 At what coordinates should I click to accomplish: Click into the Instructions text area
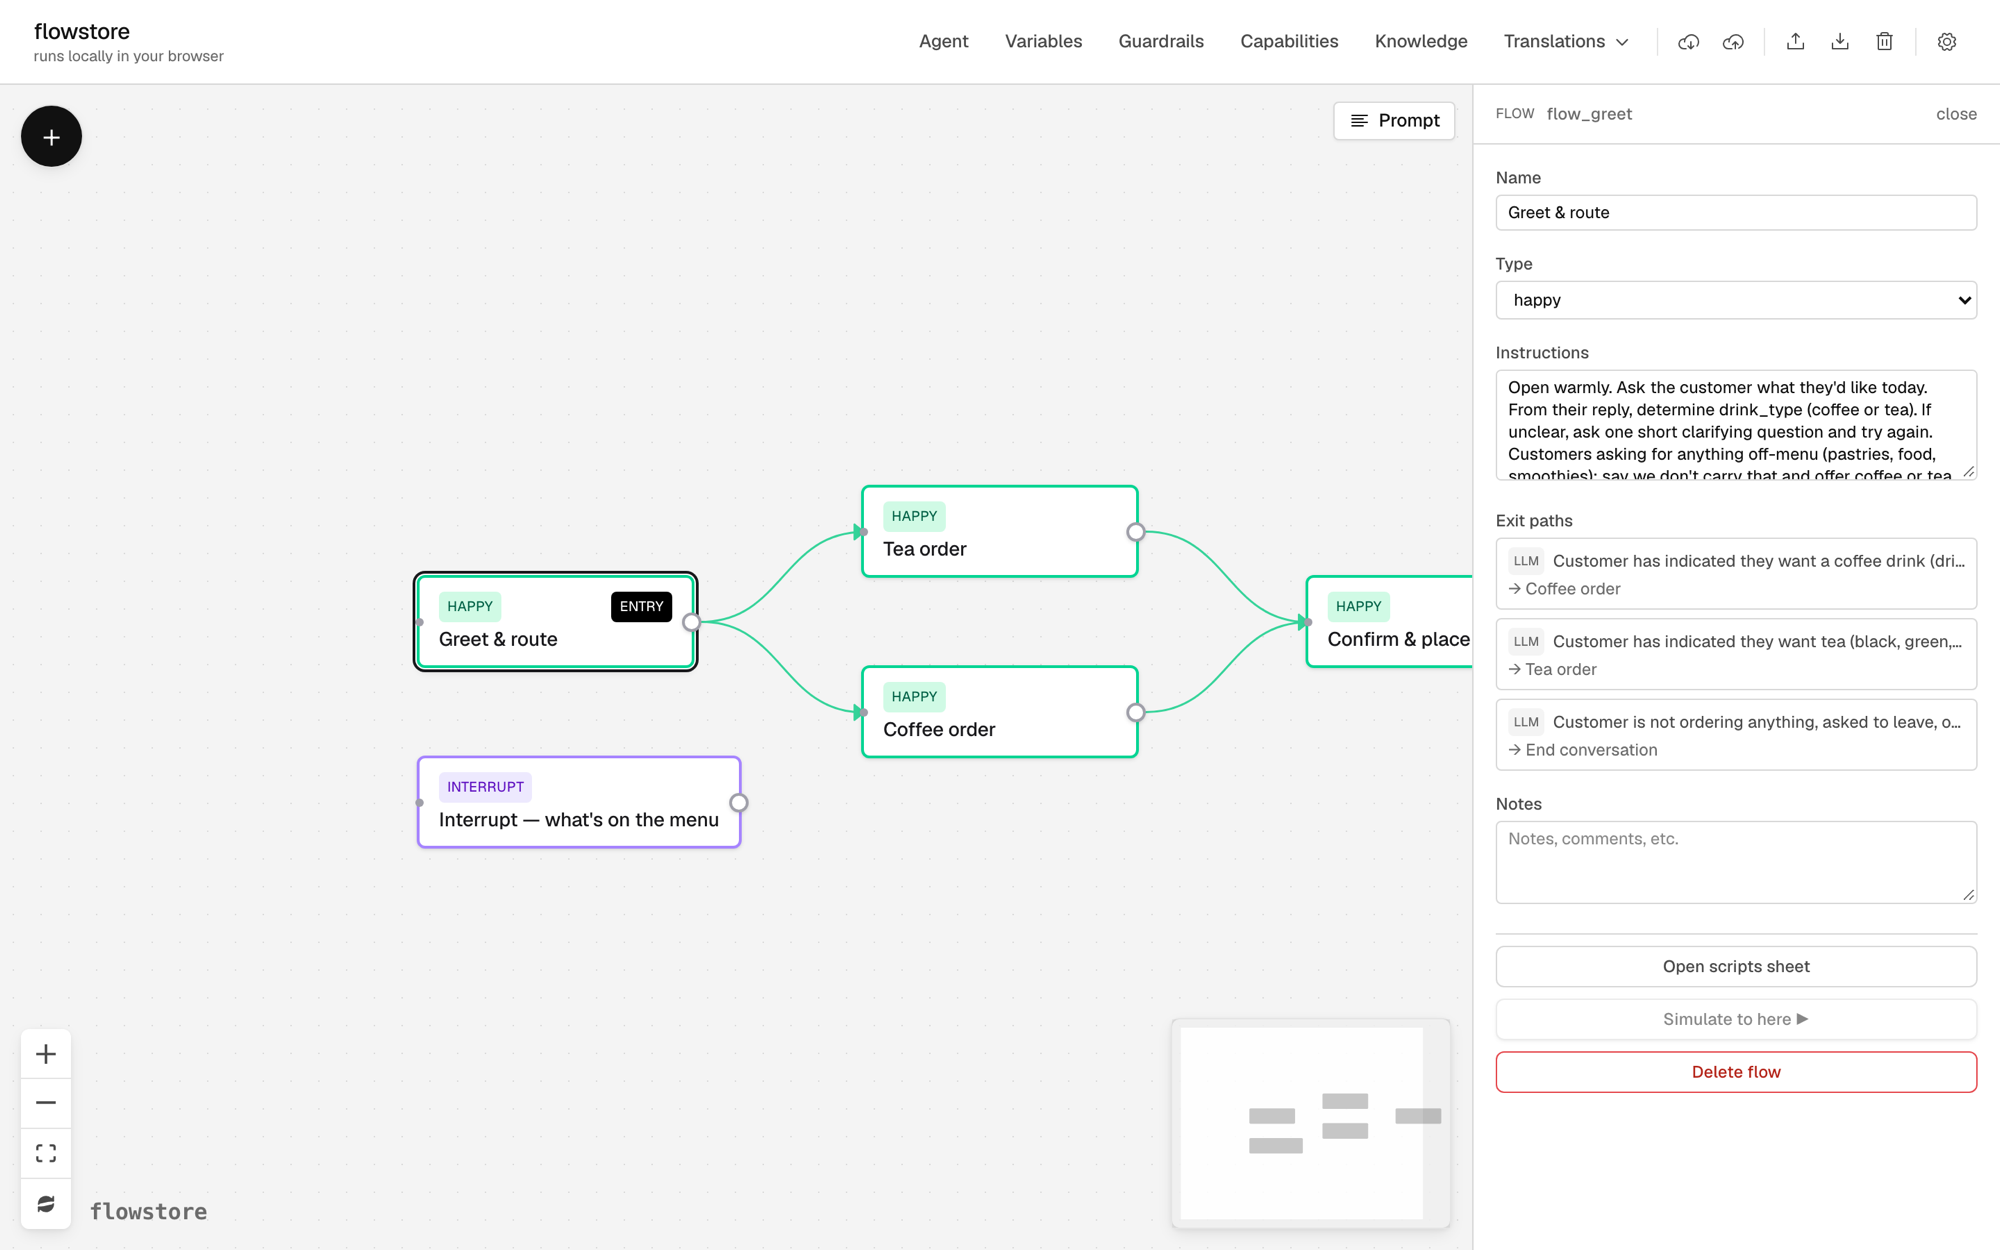[1736, 425]
